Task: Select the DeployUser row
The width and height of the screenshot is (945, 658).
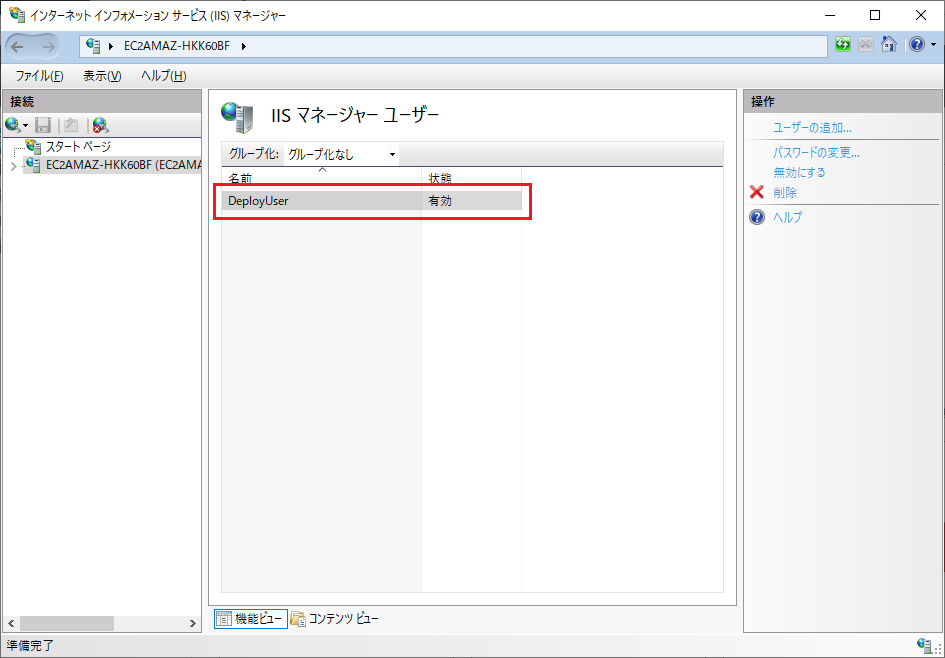Action: pos(372,201)
